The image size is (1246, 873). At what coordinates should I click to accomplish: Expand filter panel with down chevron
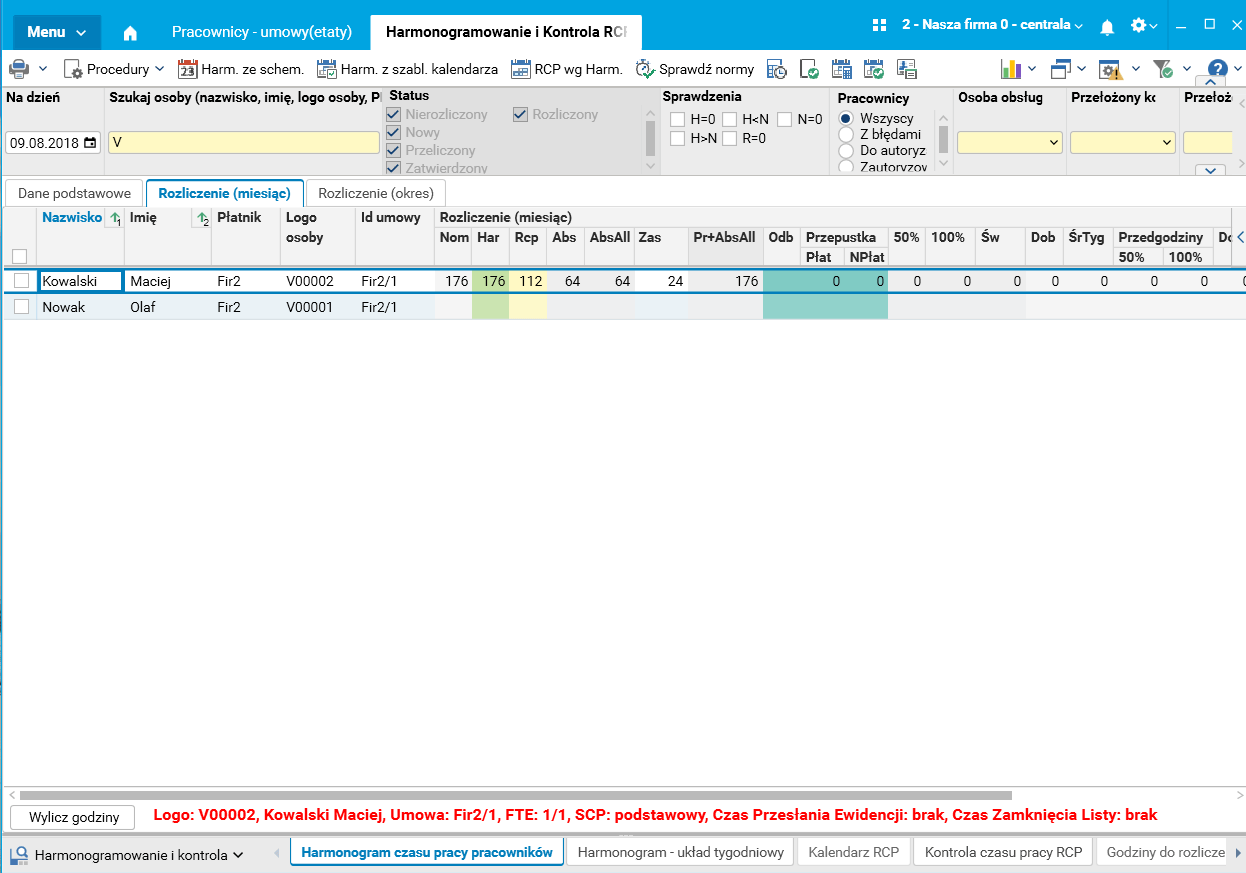pyautogui.click(x=1211, y=170)
